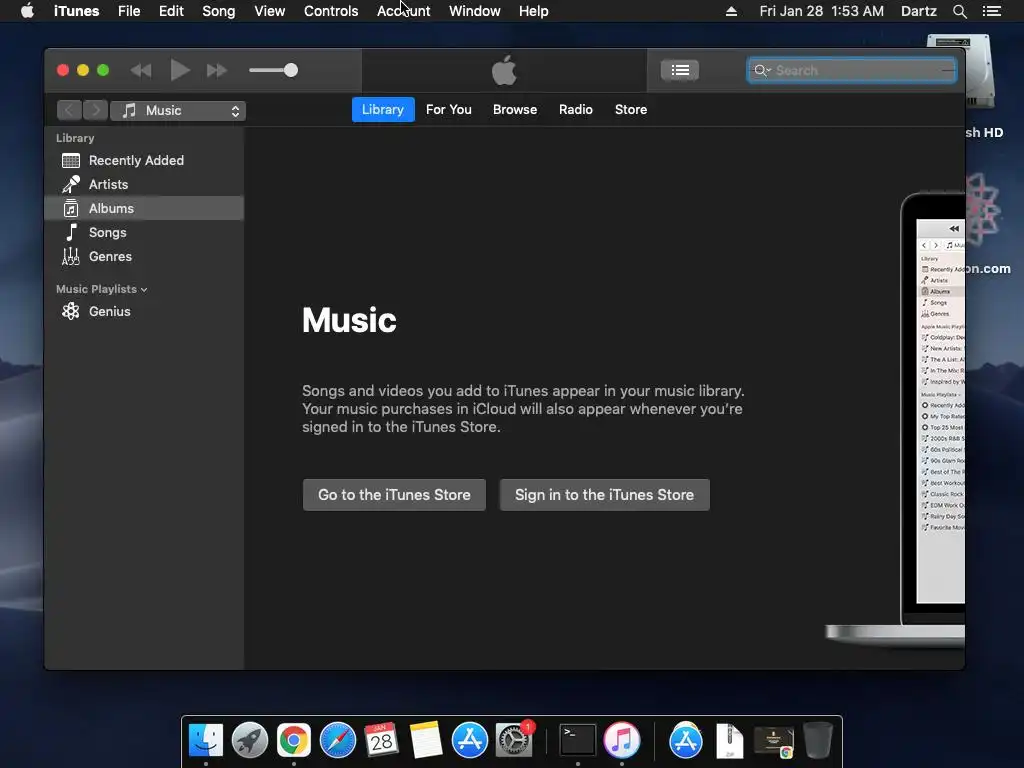The width and height of the screenshot is (1024, 768).
Task: Open Safari compass in the Dock
Action: pyautogui.click(x=338, y=740)
